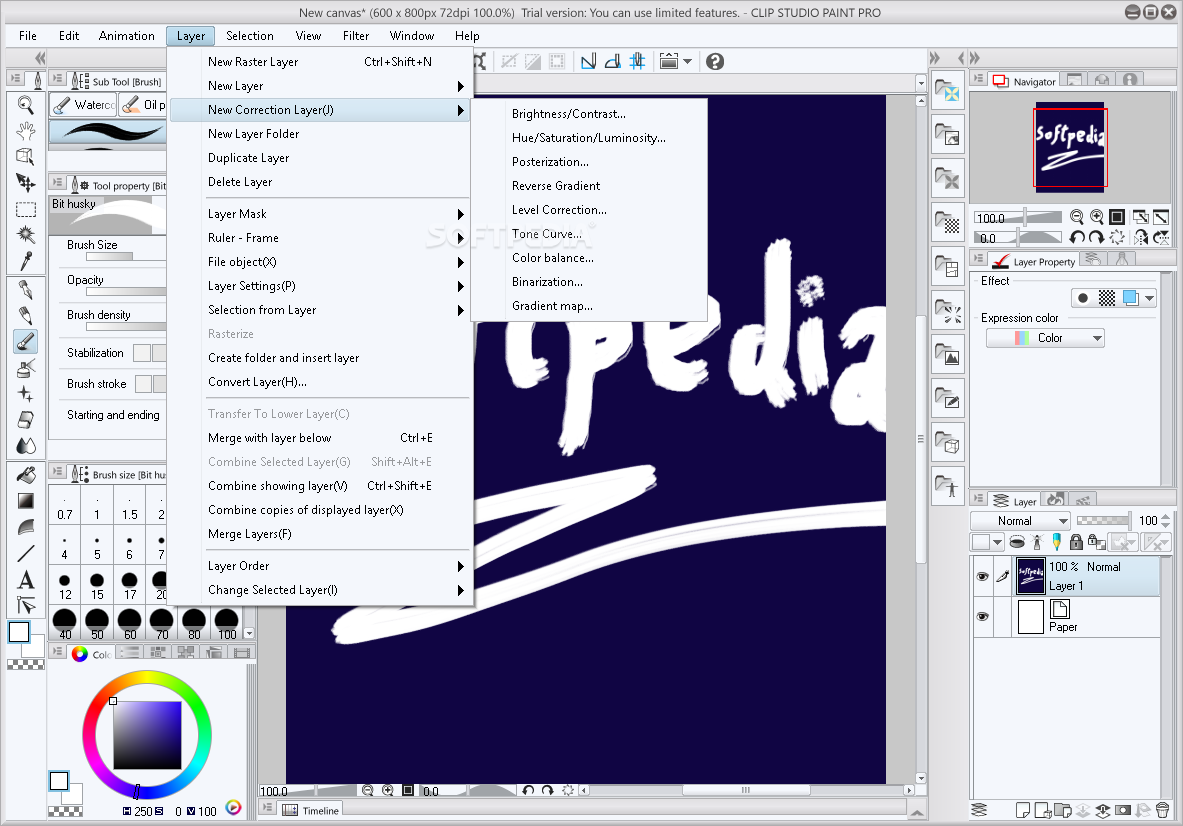Click in the color wheel square
1183x826 pixels.
[x=147, y=735]
